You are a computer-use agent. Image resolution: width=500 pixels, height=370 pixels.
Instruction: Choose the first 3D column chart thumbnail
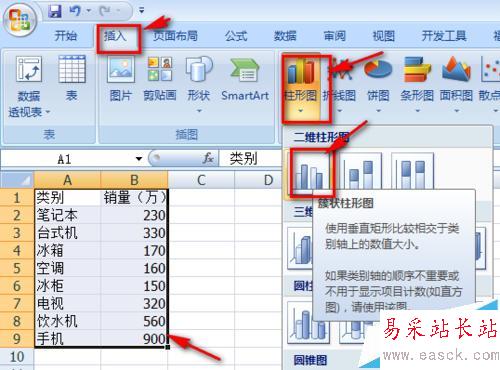pos(301,248)
